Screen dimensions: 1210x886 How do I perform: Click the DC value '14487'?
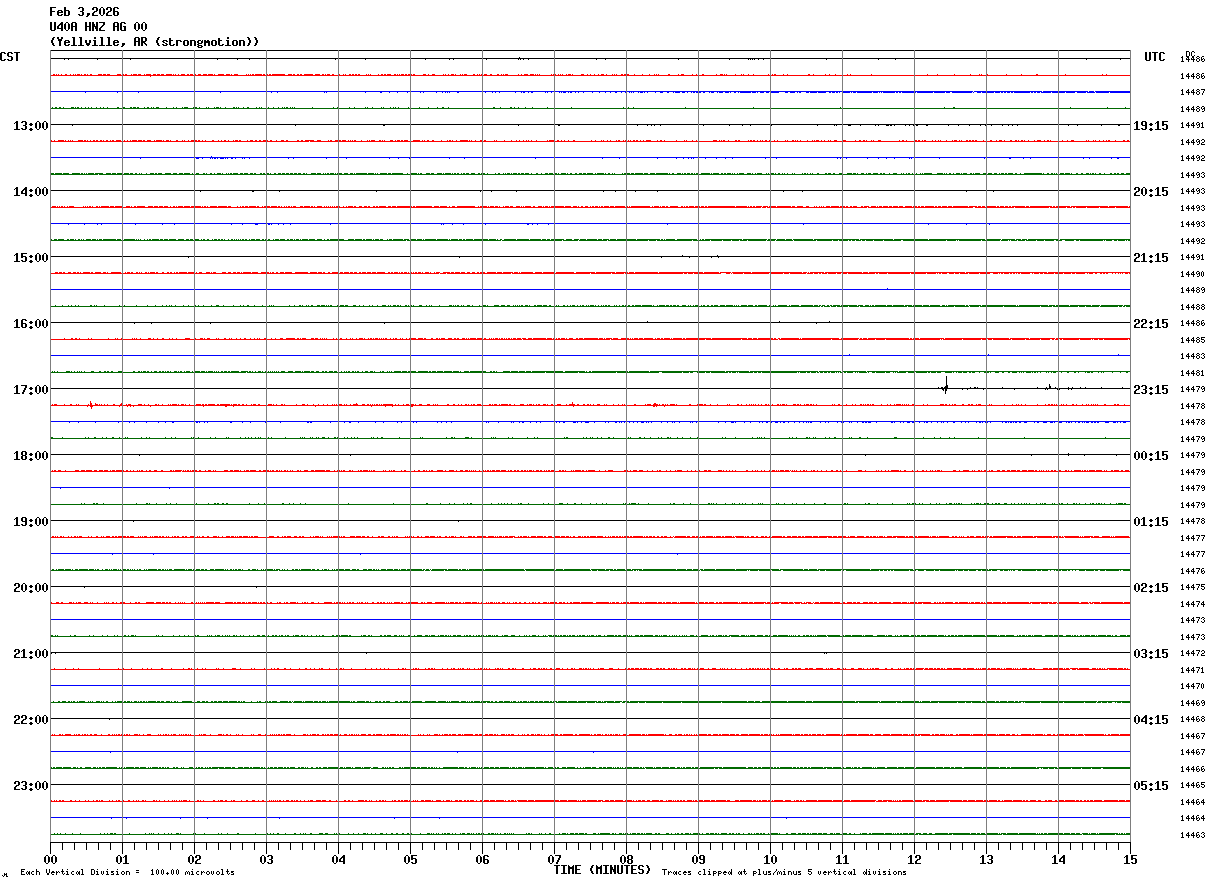tap(1192, 92)
